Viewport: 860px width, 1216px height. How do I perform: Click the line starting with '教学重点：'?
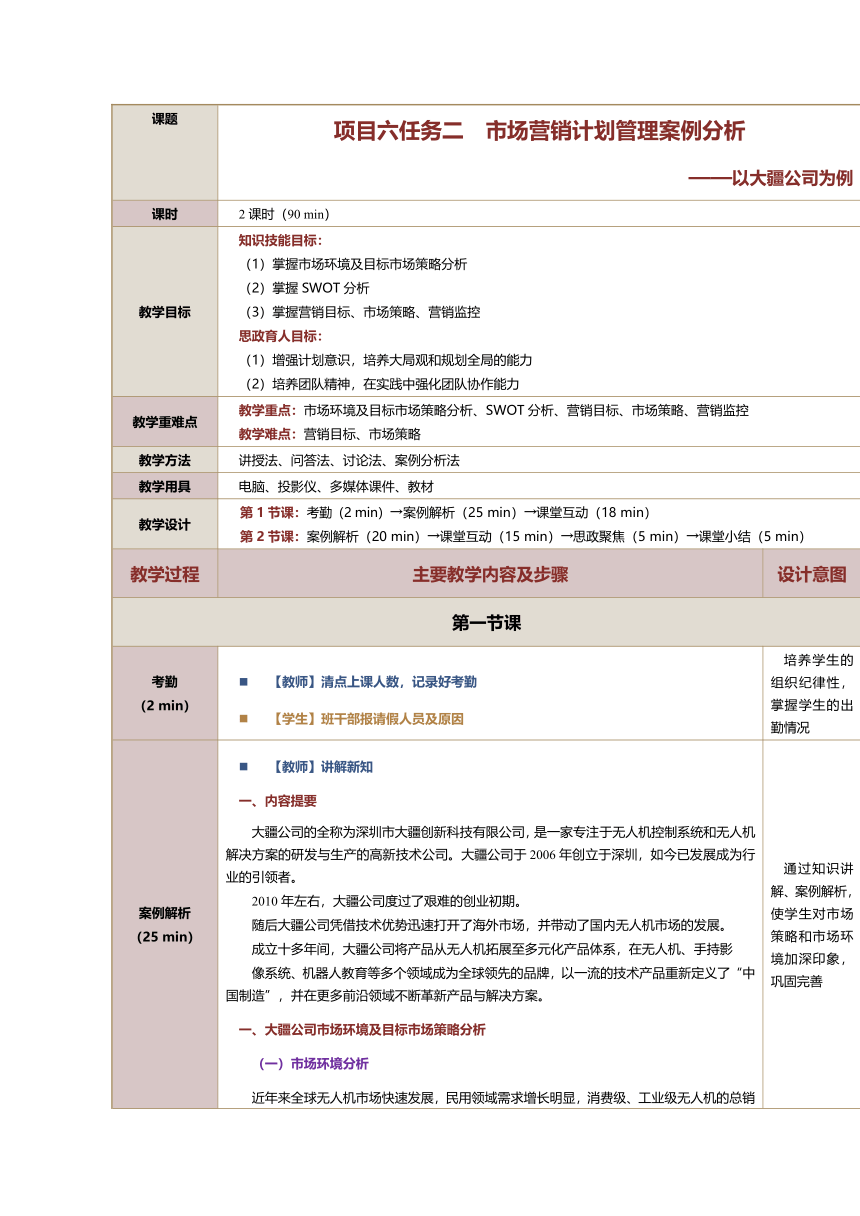click(x=494, y=410)
